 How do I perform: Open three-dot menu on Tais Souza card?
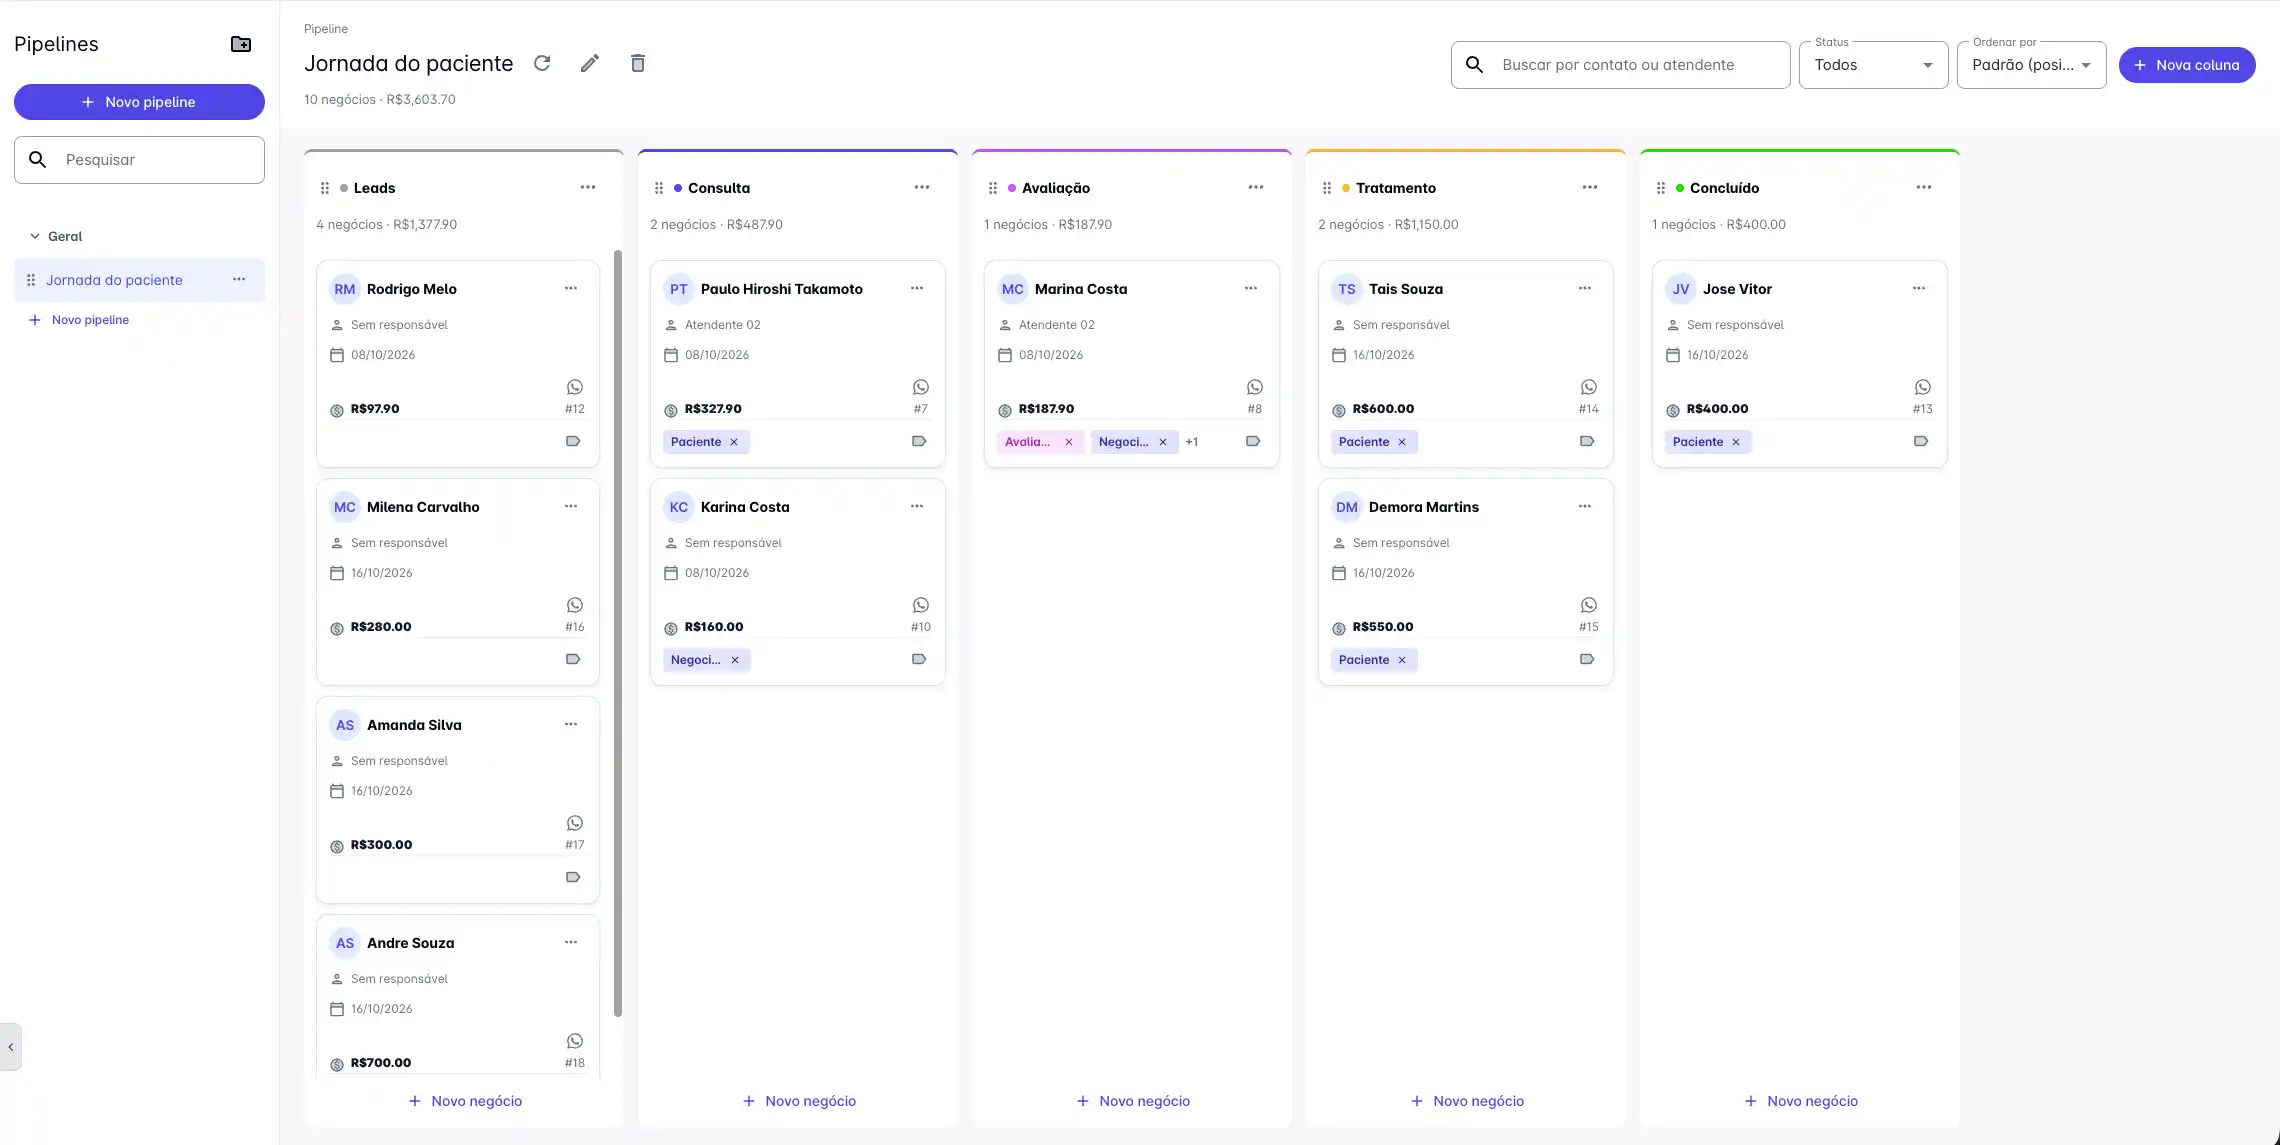[x=1585, y=288]
